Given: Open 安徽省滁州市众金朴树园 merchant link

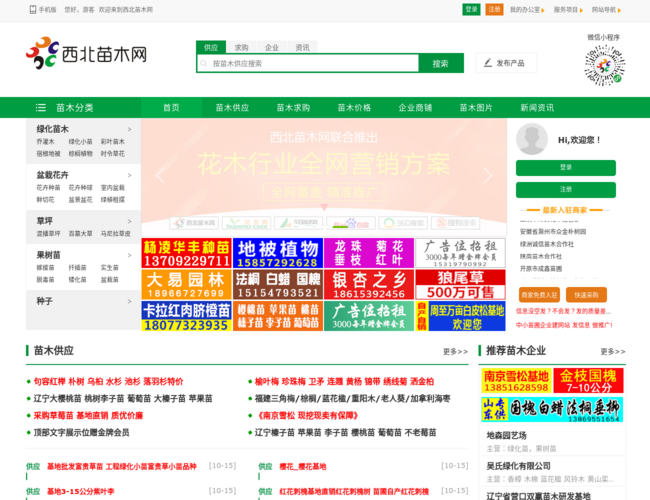Looking at the screenshot, I should point(553,231).
